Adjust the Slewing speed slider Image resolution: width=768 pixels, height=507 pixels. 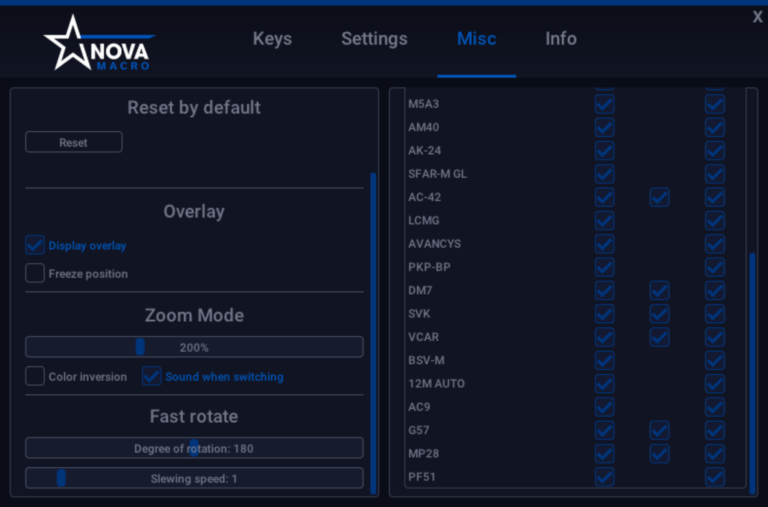[194, 478]
